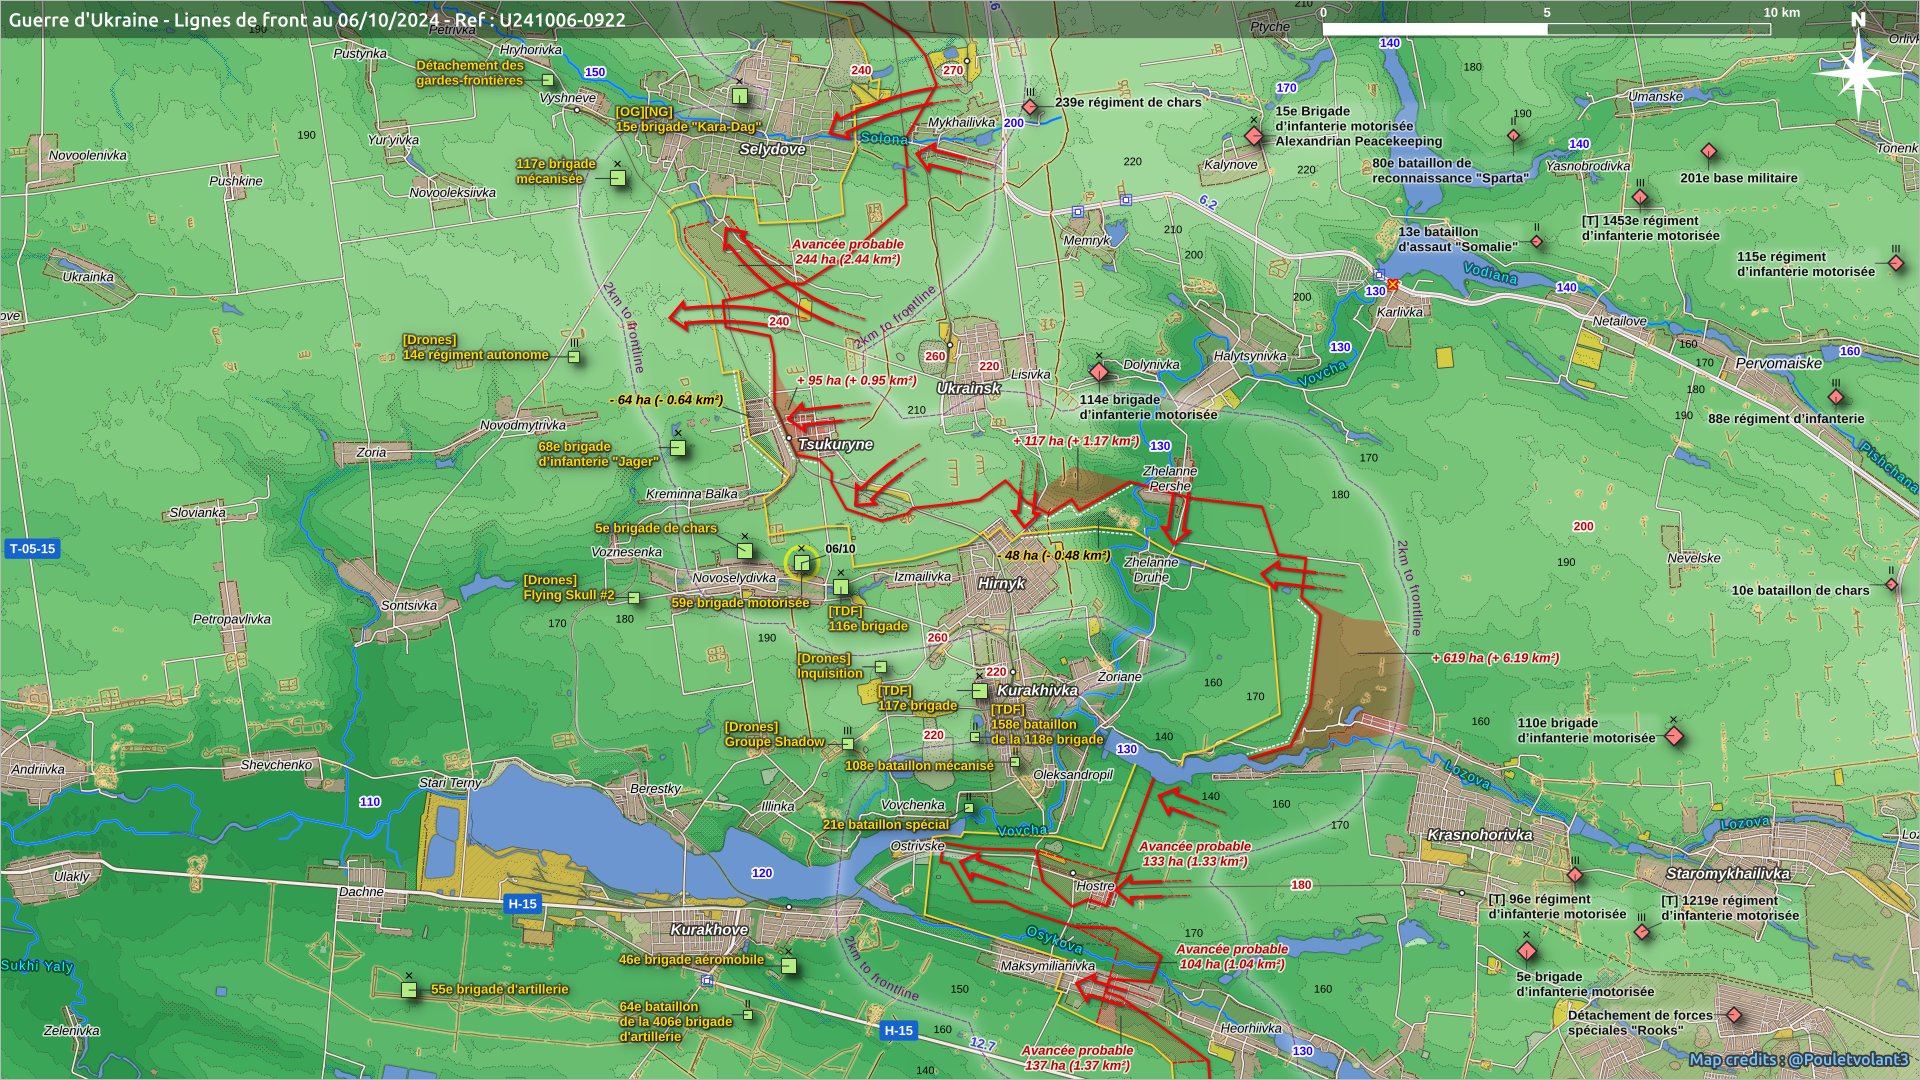Select the 55e brigade d'artillerie square icon
The height and width of the screenshot is (1080, 1920).
point(409,990)
